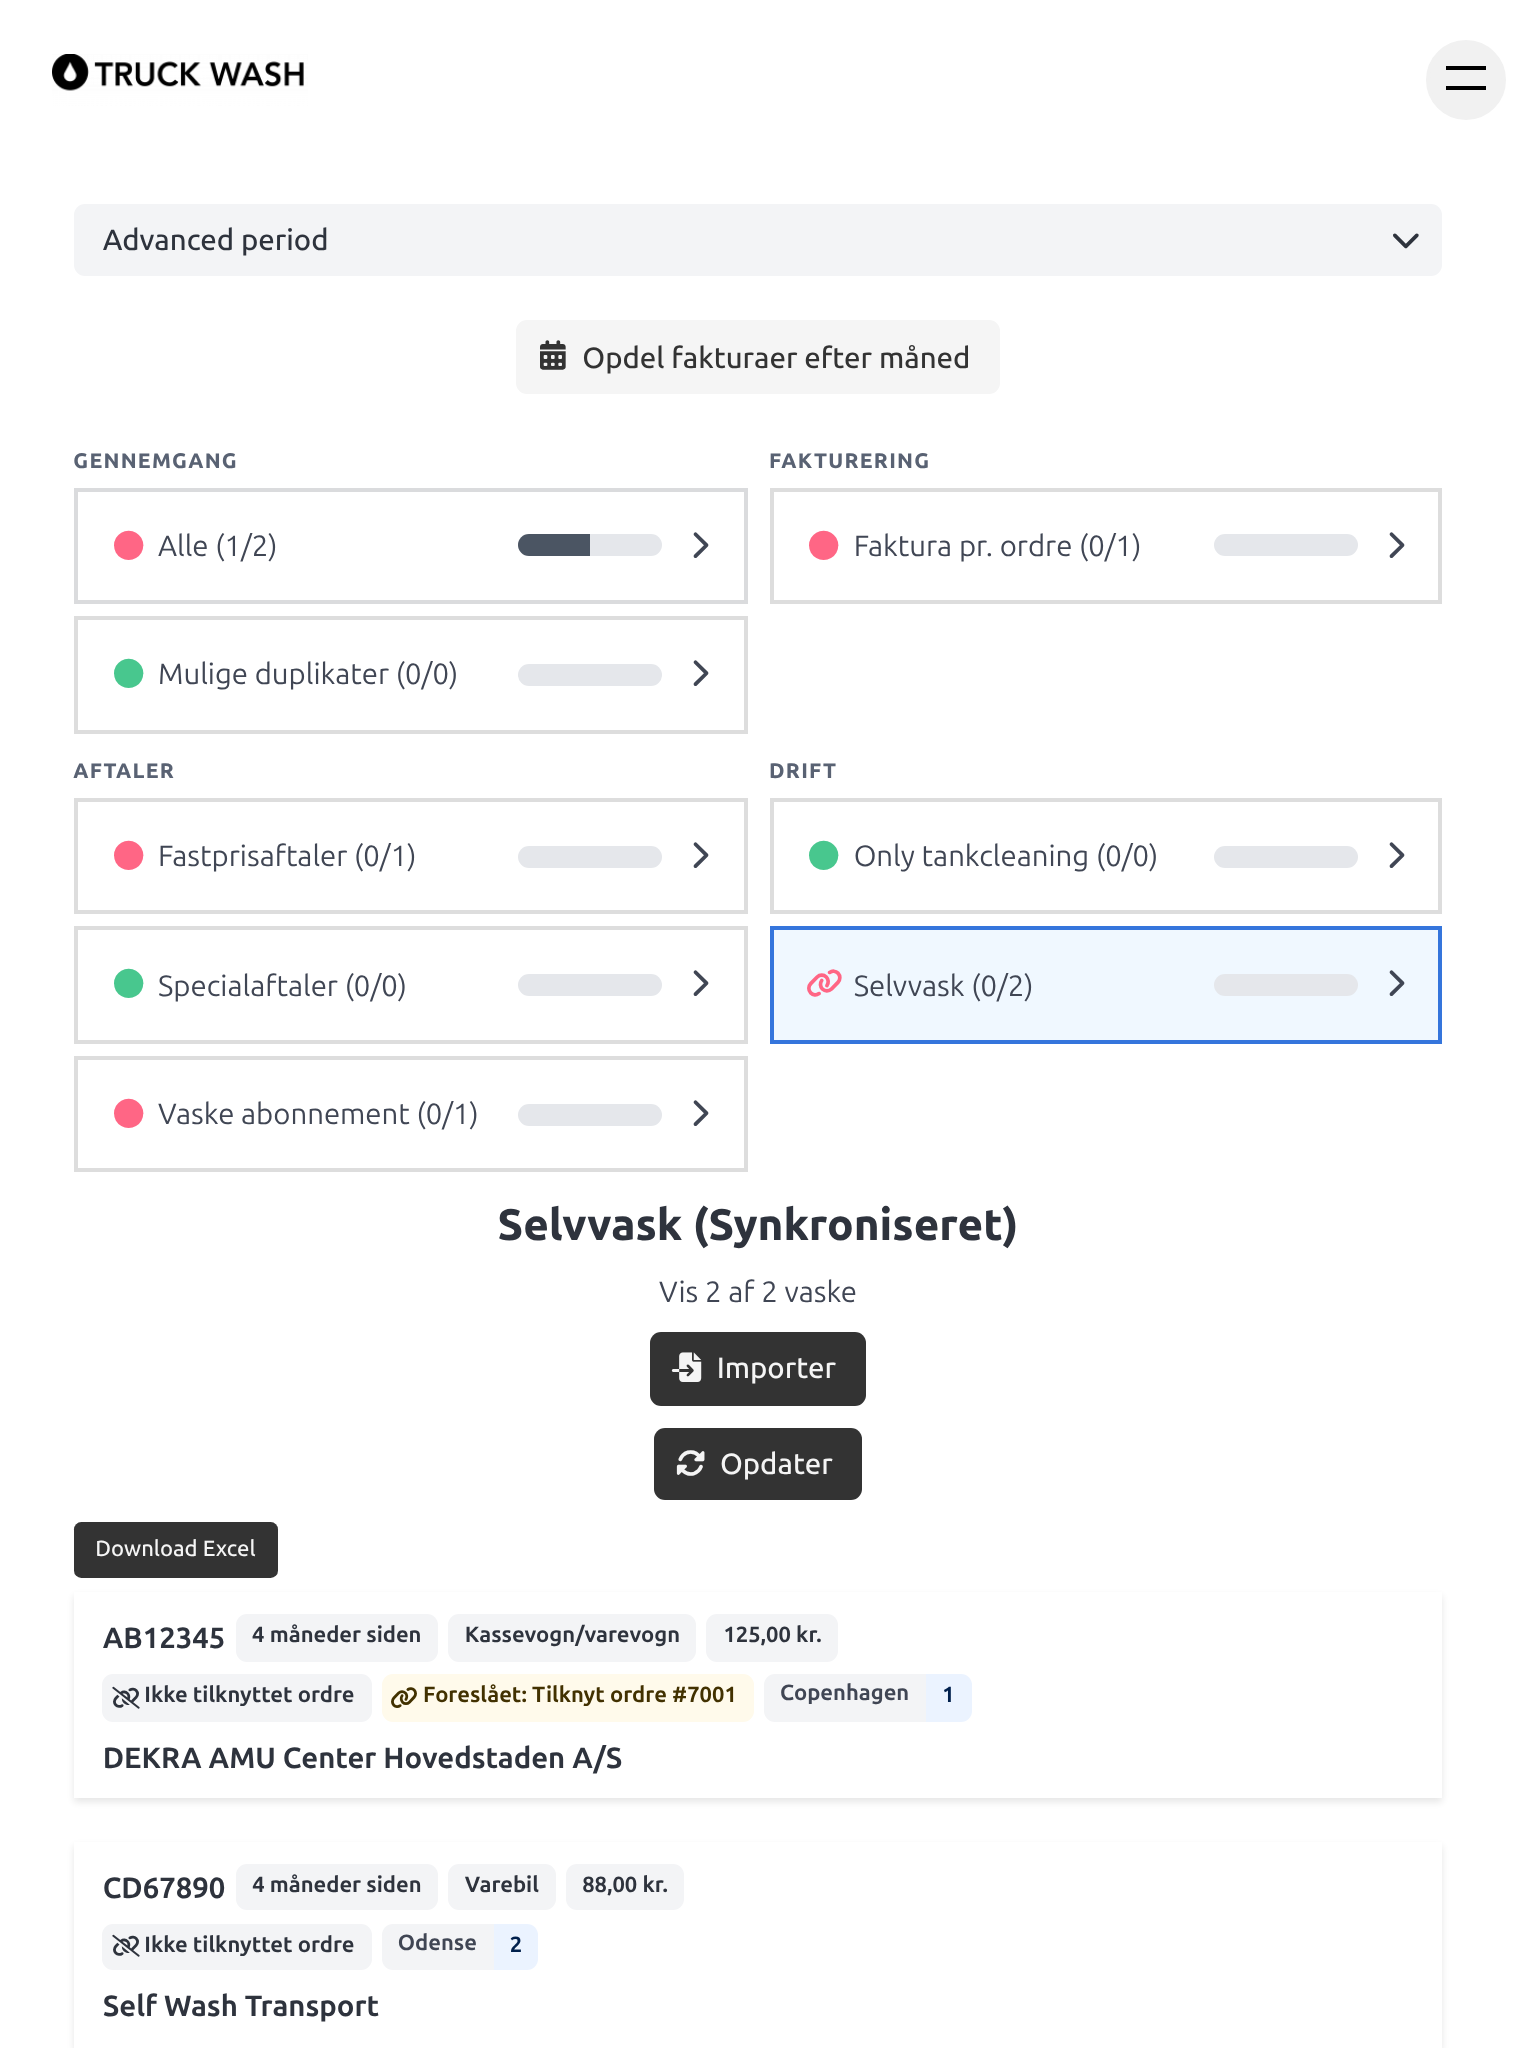Screen dimensions: 1536x2048
Task: Select the Mulige duplikater filter
Action: pos(410,674)
